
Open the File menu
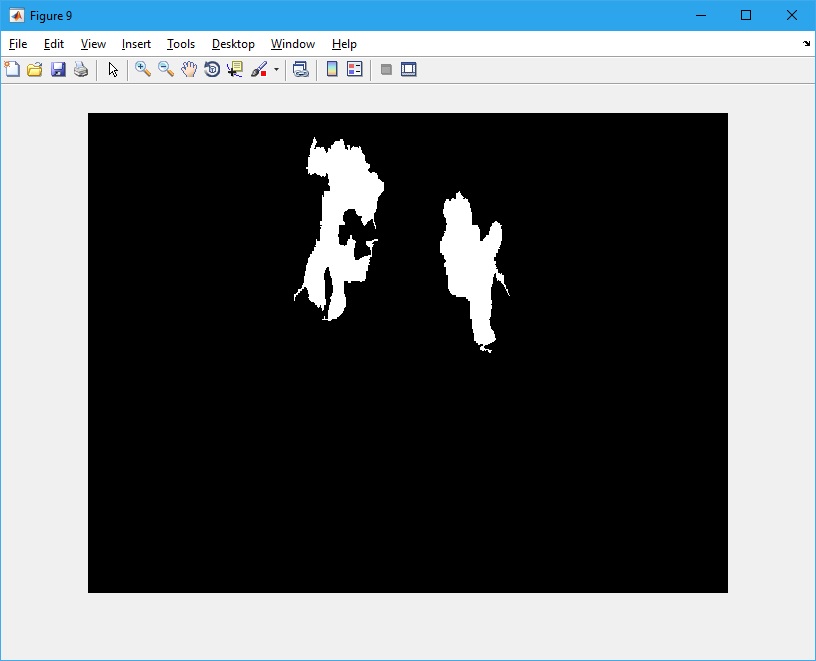pos(18,44)
